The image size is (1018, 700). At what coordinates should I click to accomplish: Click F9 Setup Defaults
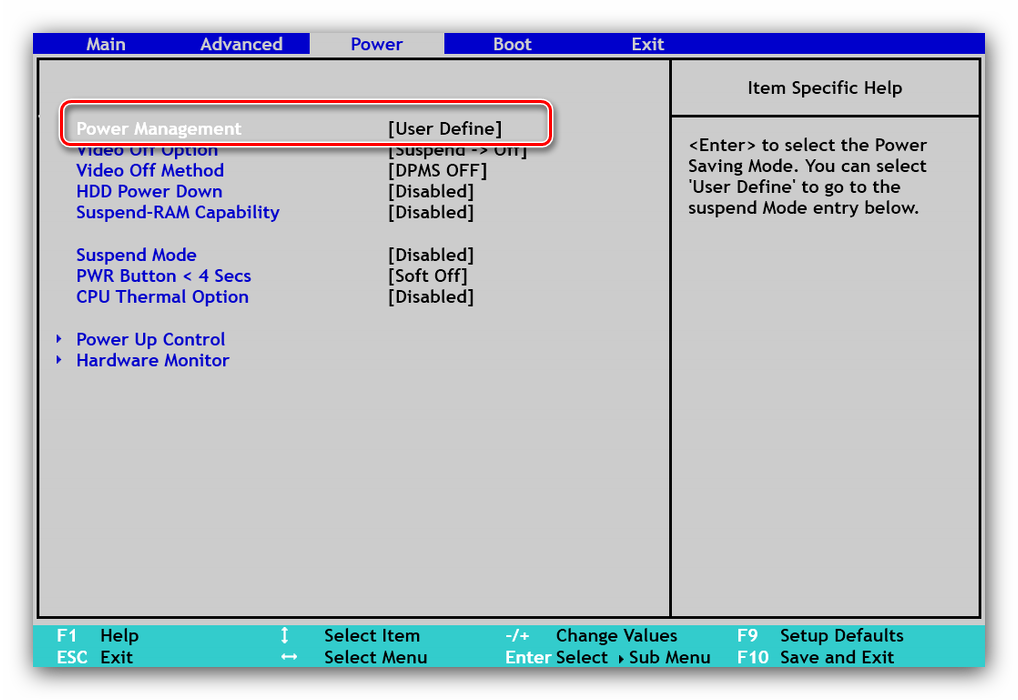(x=819, y=635)
